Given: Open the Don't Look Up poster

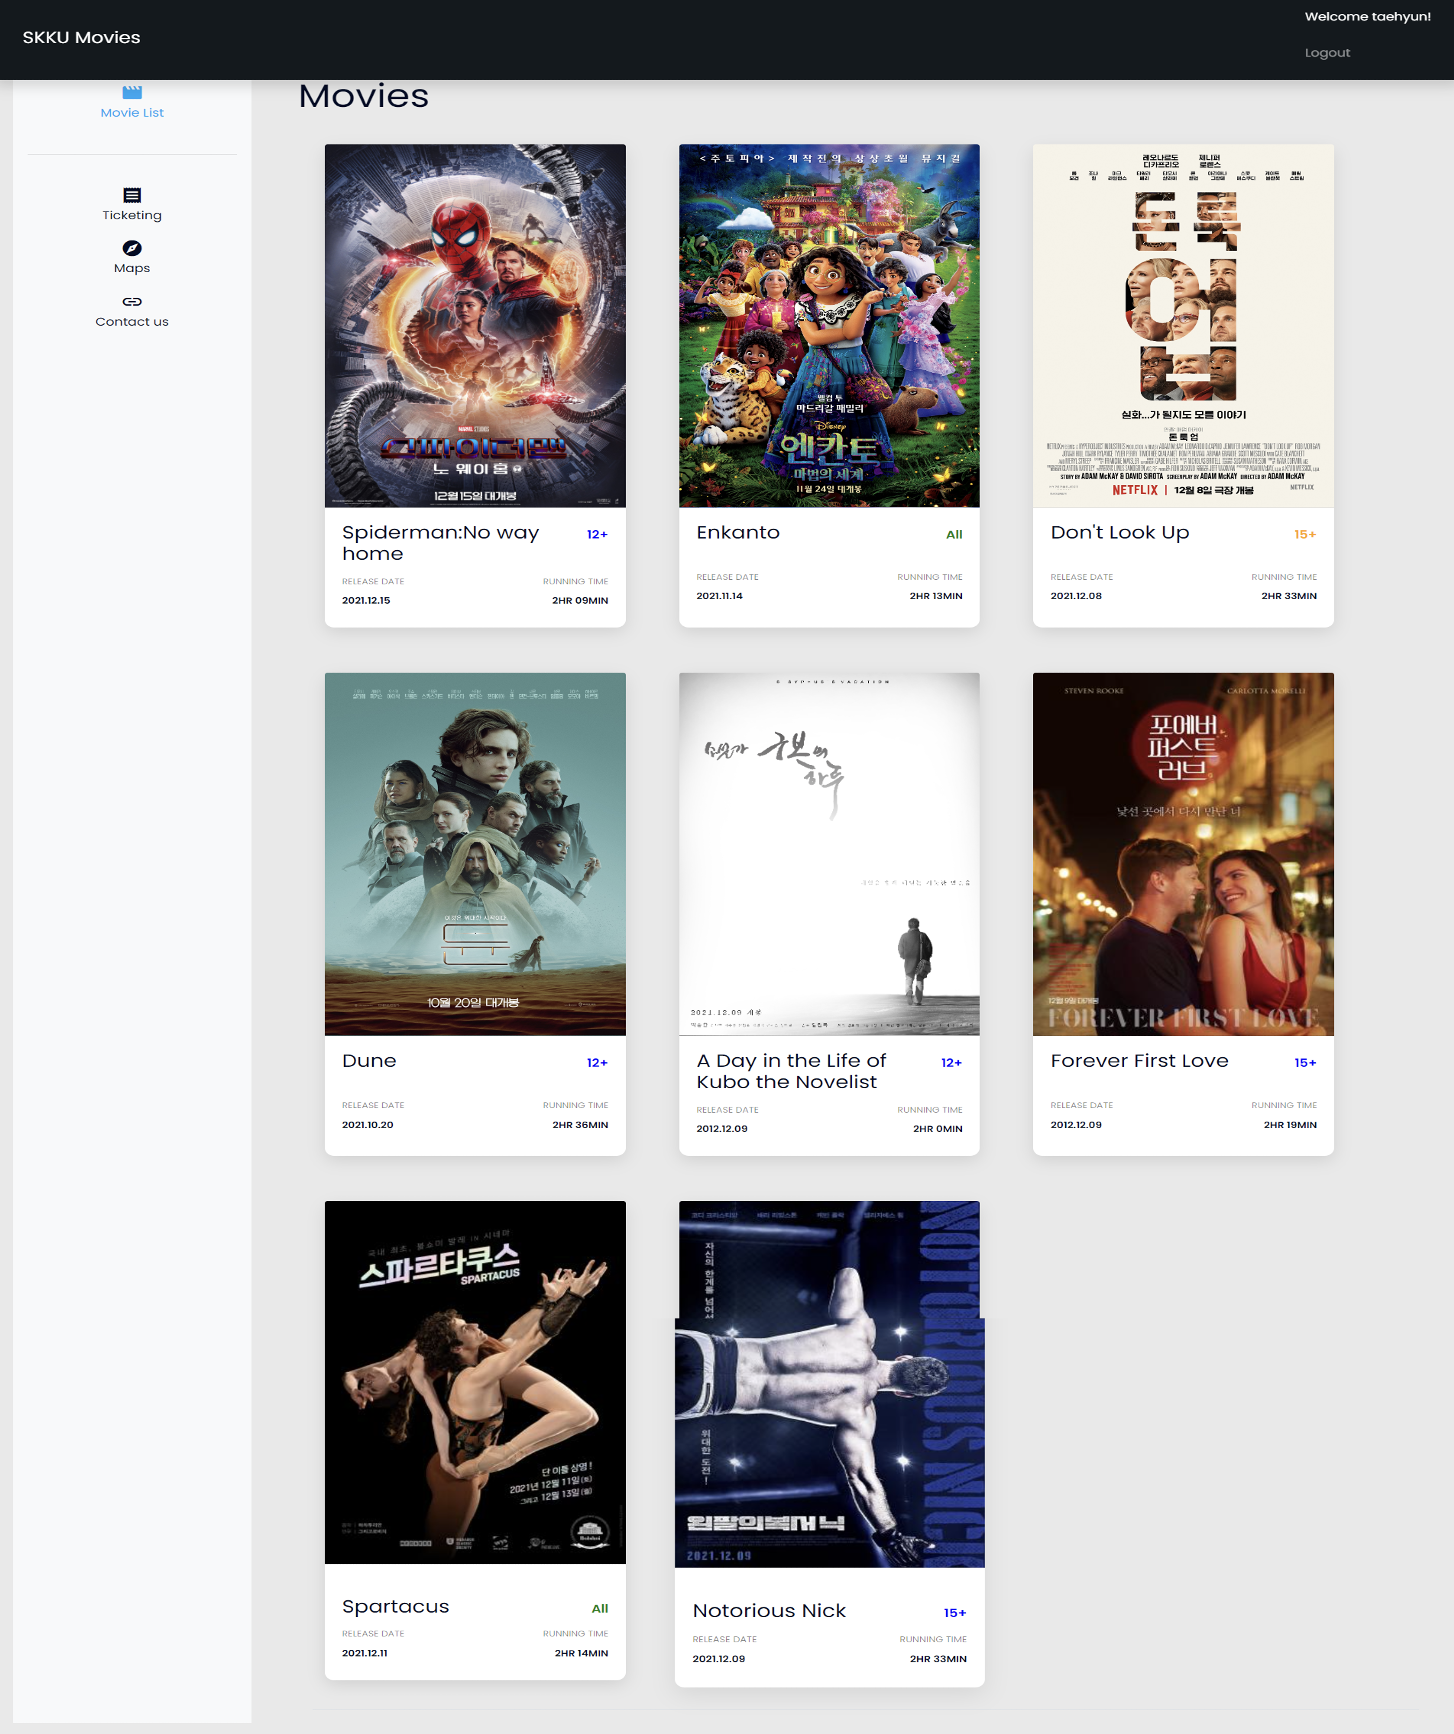Looking at the screenshot, I should pos(1183,326).
